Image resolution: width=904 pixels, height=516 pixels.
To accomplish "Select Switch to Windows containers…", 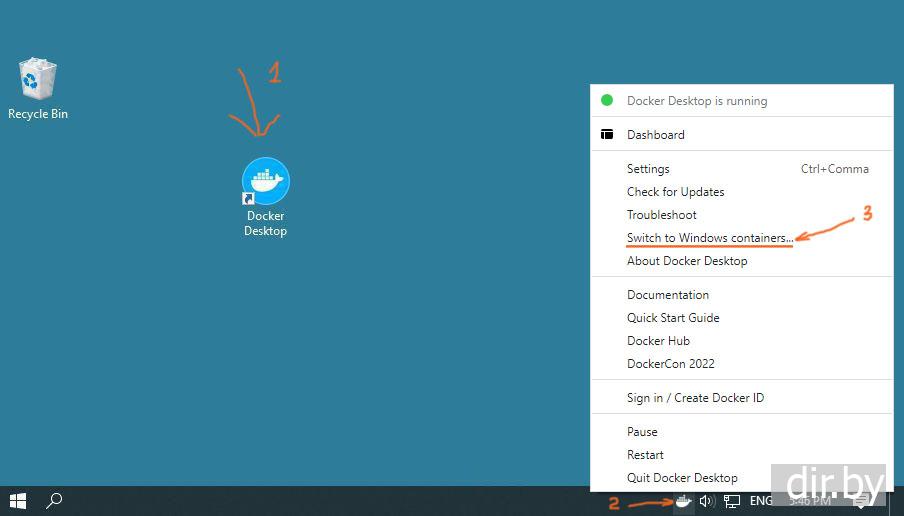I will [x=742, y=238].
